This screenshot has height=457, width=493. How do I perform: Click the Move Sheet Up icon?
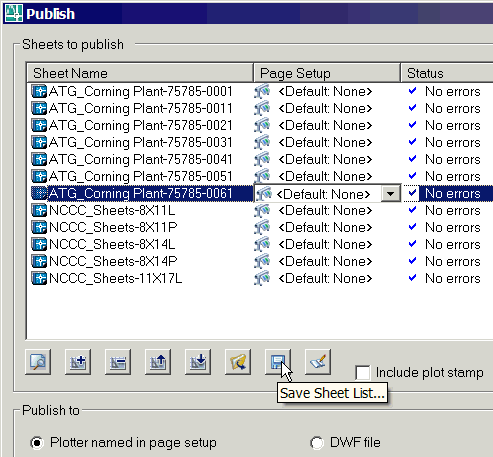pos(158,362)
